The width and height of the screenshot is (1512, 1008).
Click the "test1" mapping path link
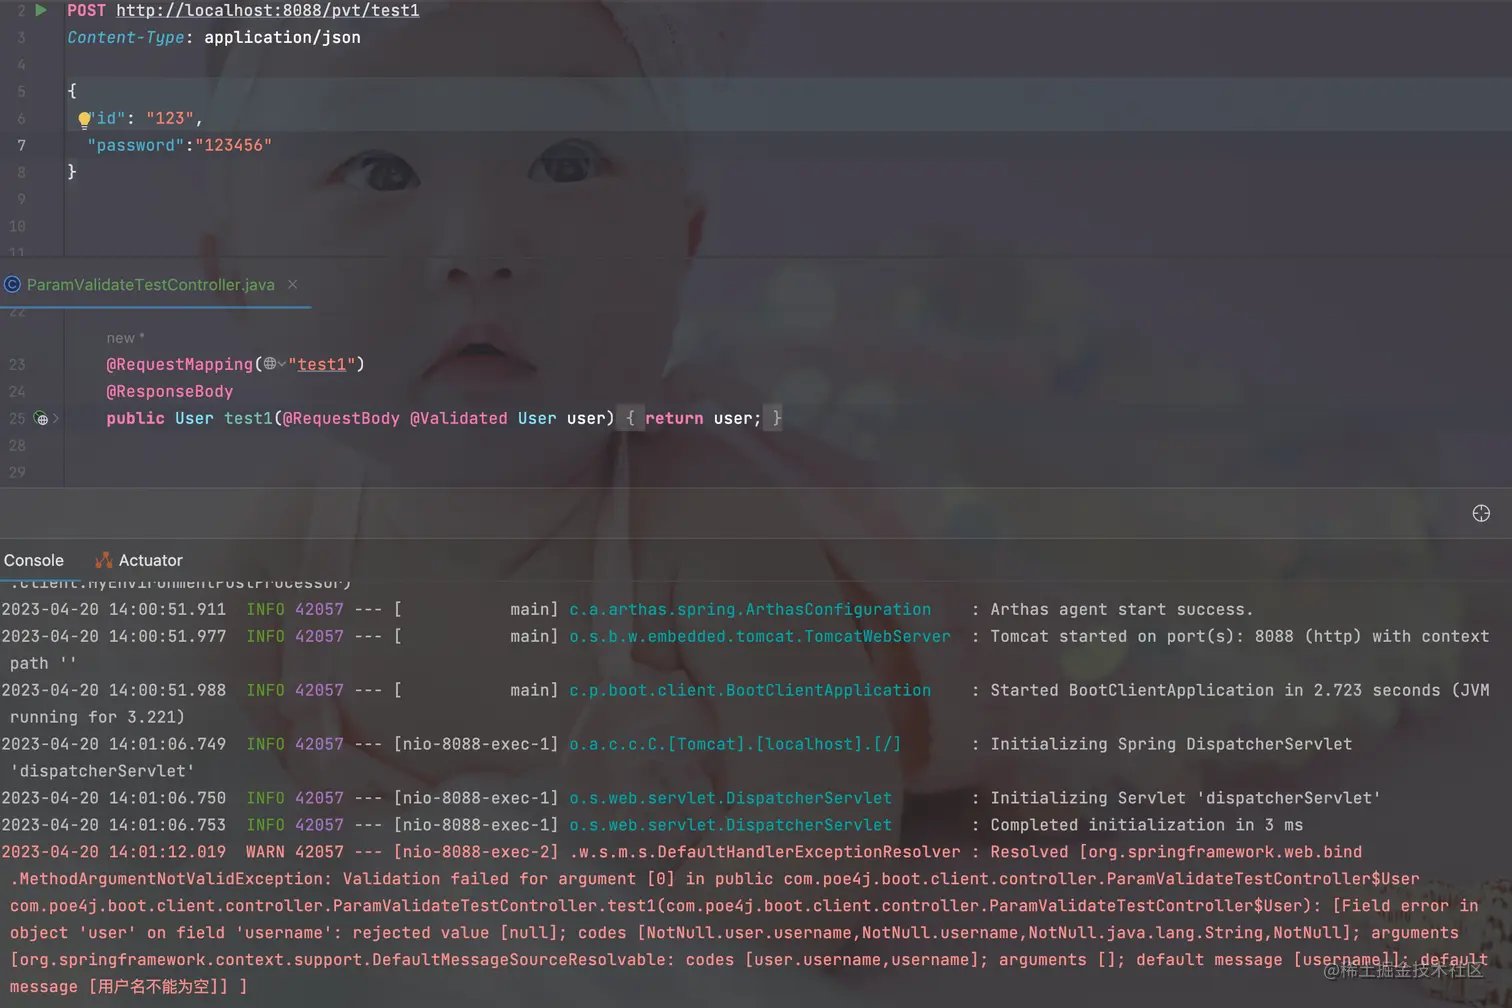321,364
